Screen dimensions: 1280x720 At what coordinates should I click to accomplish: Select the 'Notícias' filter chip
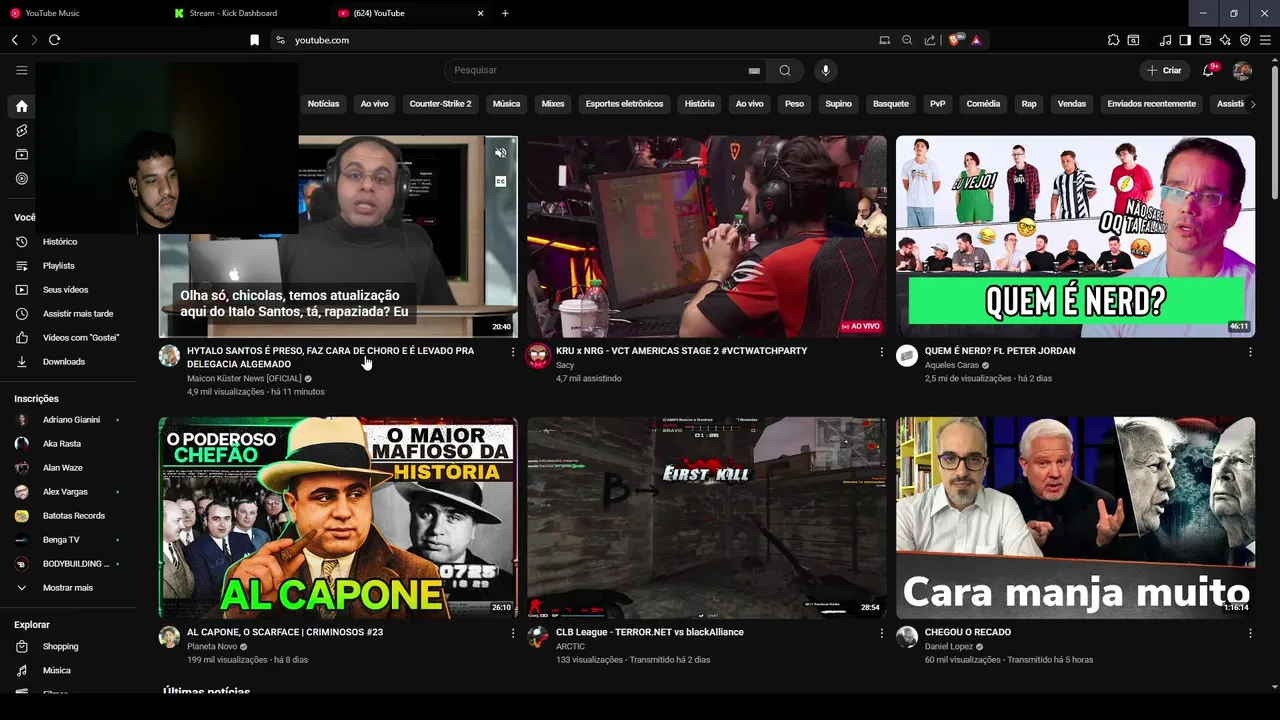(x=323, y=104)
